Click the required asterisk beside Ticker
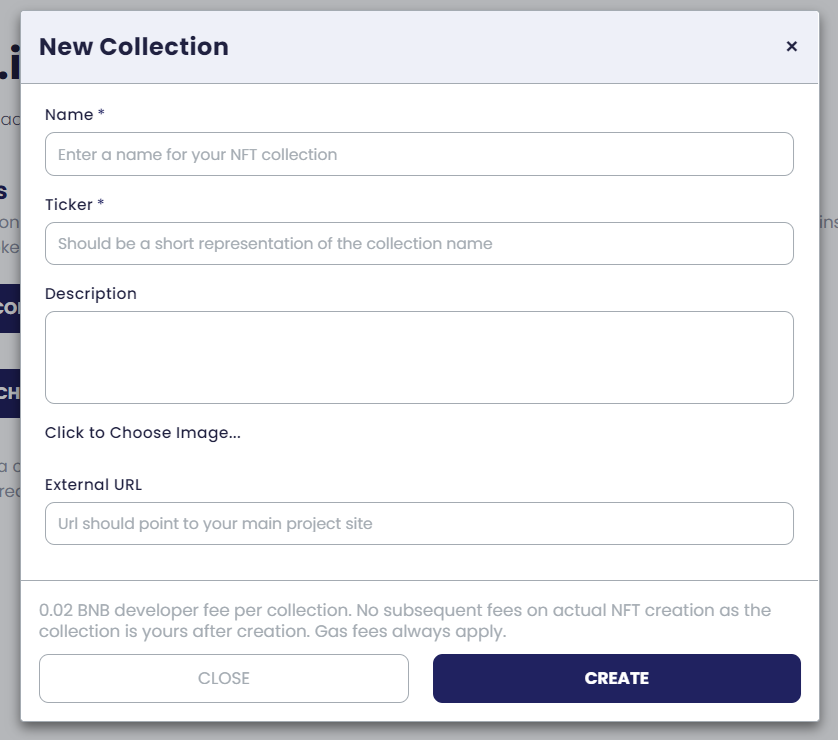The height and width of the screenshot is (740, 838). click(100, 202)
